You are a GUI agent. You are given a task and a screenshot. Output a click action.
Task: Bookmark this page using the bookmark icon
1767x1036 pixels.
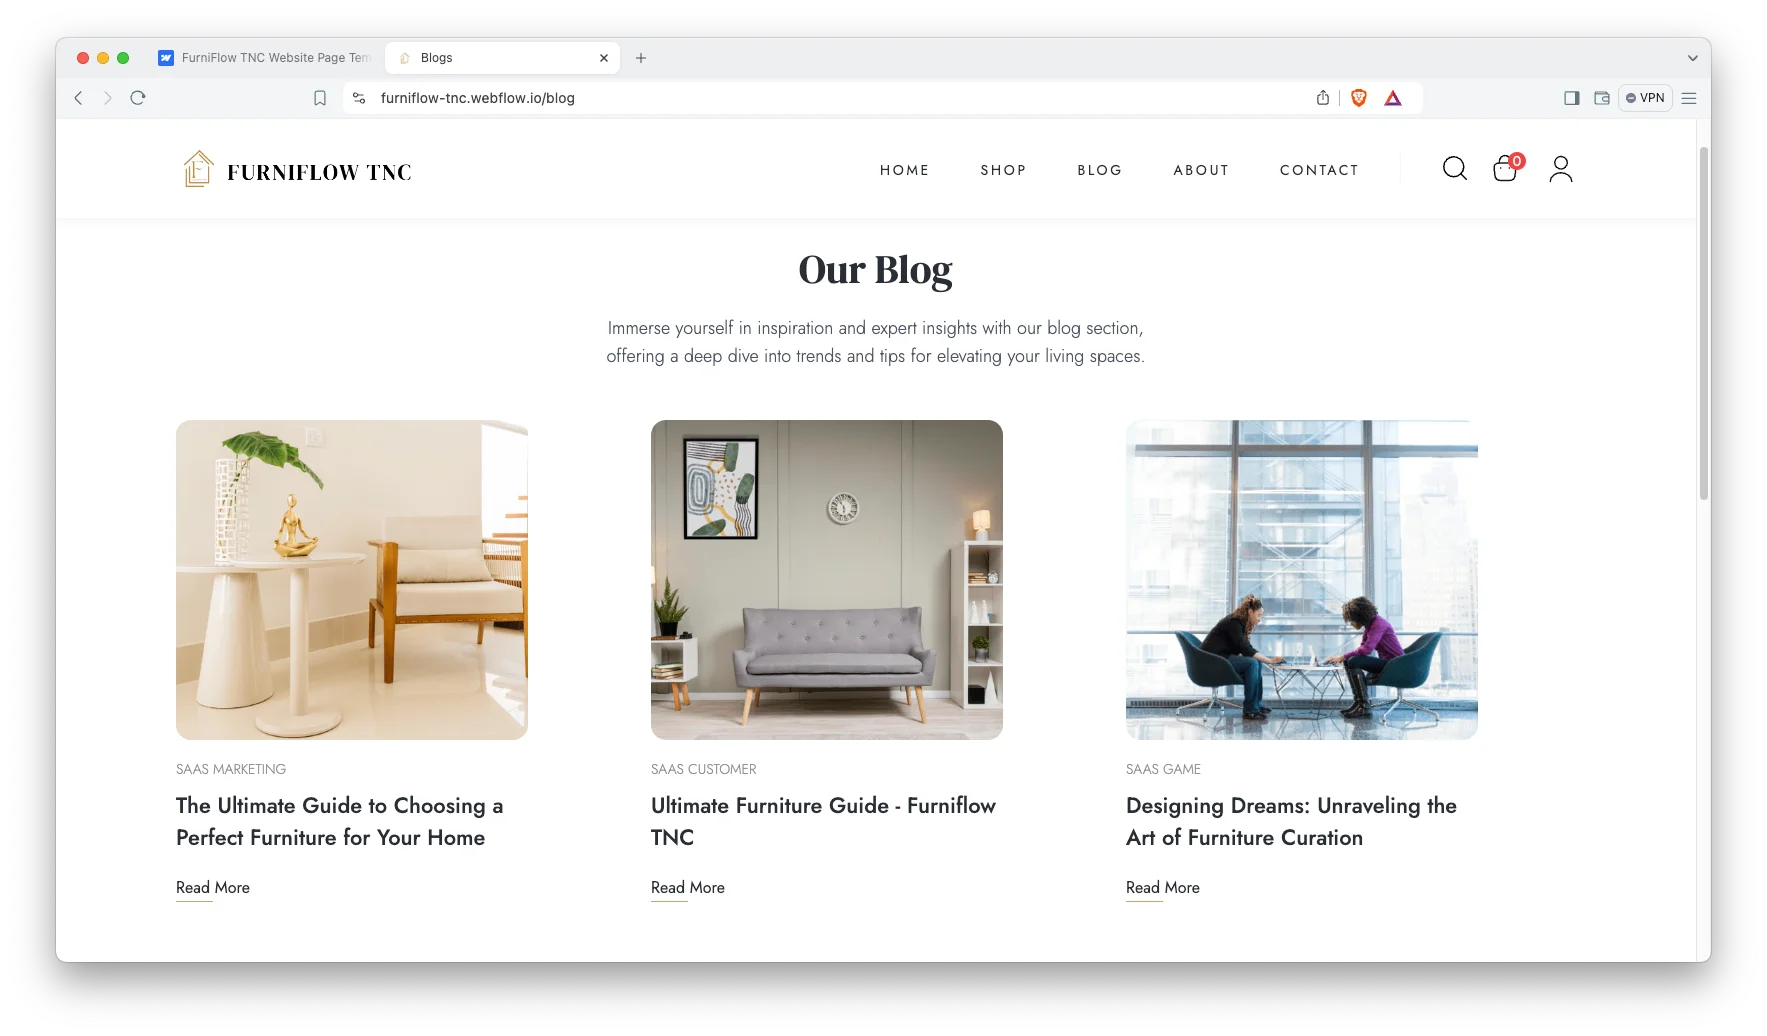pyautogui.click(x=320, y=98)
